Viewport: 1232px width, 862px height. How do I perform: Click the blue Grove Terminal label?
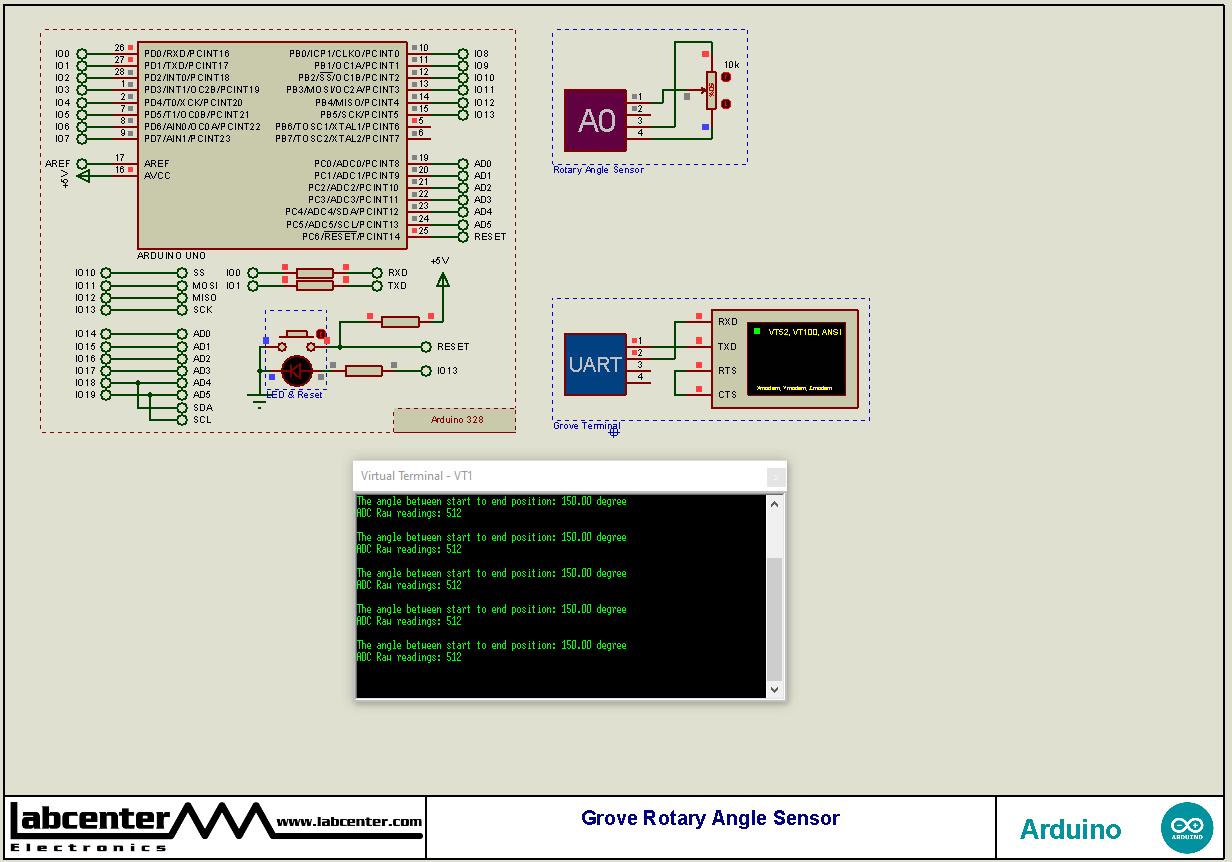[x=586, y=425]
